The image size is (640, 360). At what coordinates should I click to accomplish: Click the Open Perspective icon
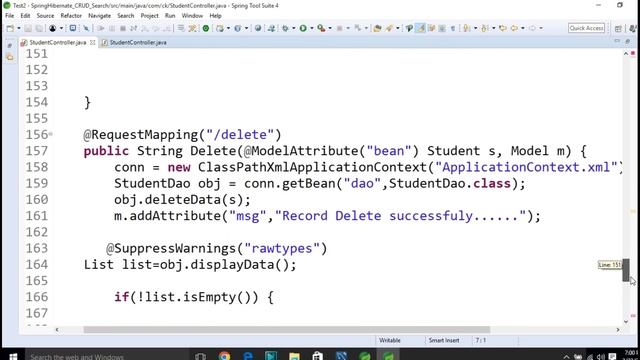click(618, 28)
